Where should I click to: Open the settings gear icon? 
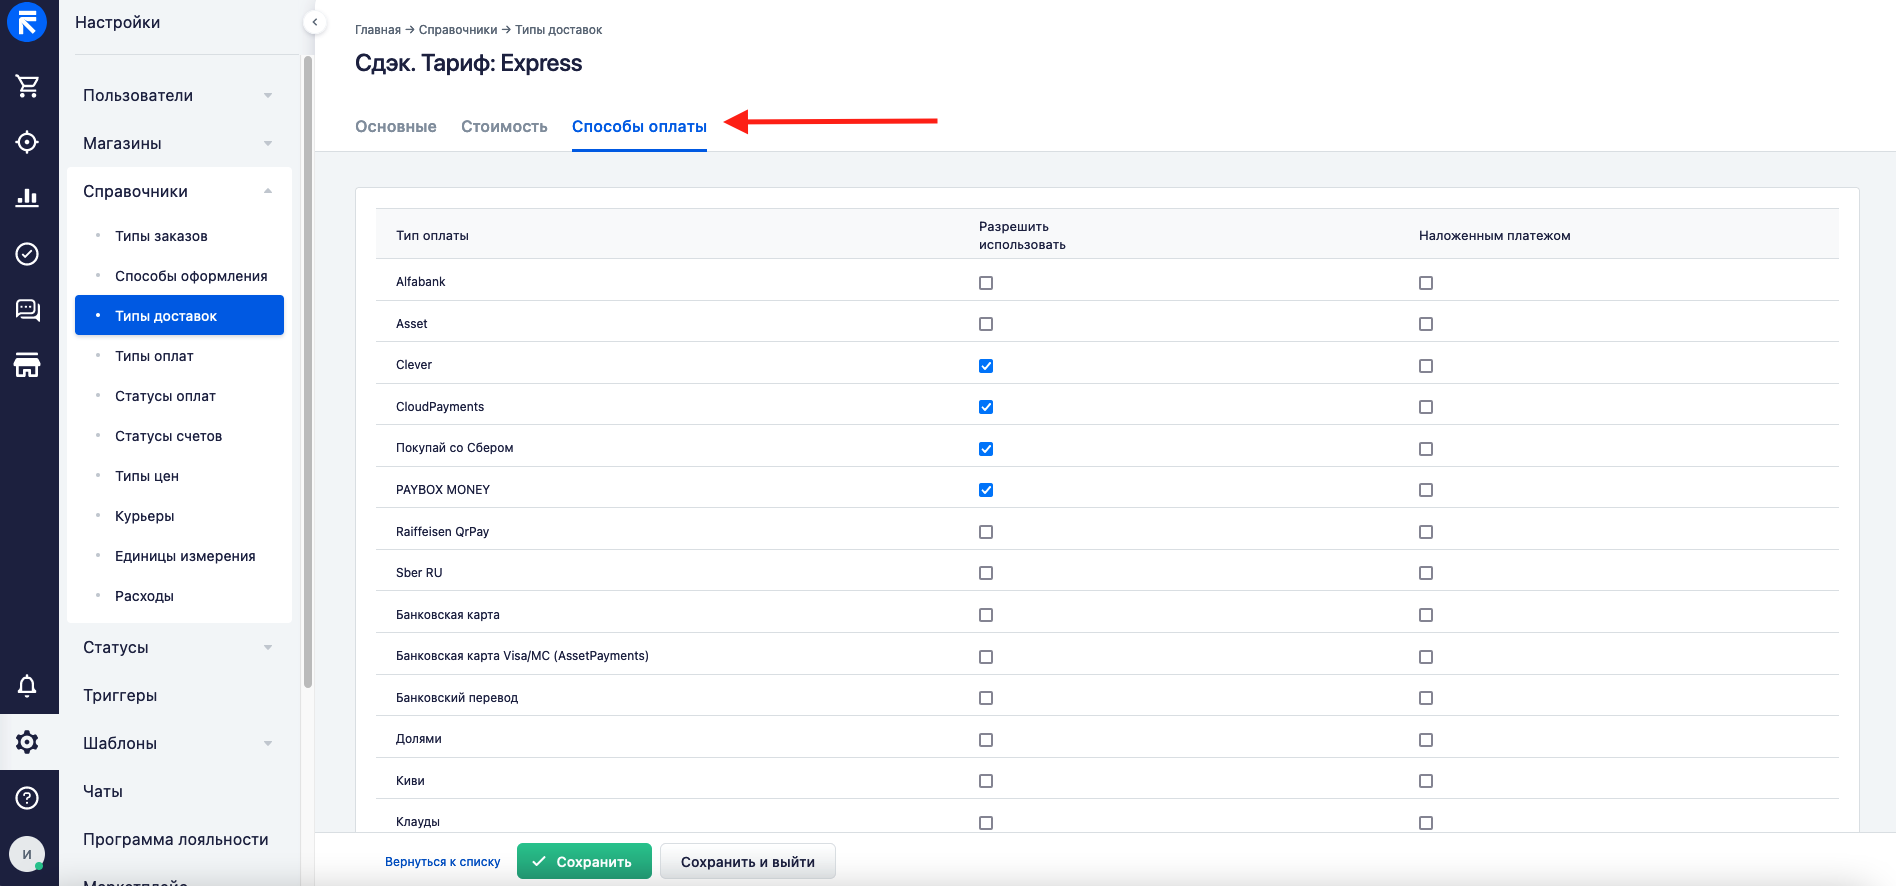point(27,741)
